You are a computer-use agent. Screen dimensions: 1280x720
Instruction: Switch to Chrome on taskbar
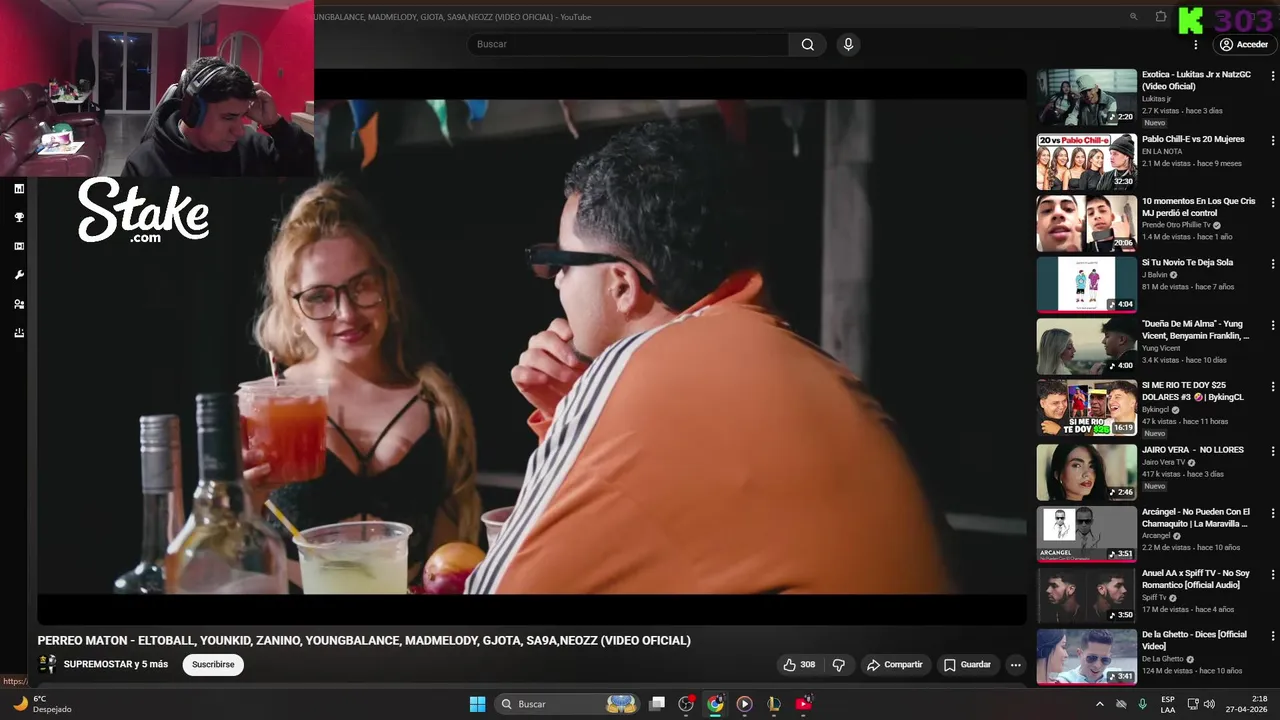point(715,704)
